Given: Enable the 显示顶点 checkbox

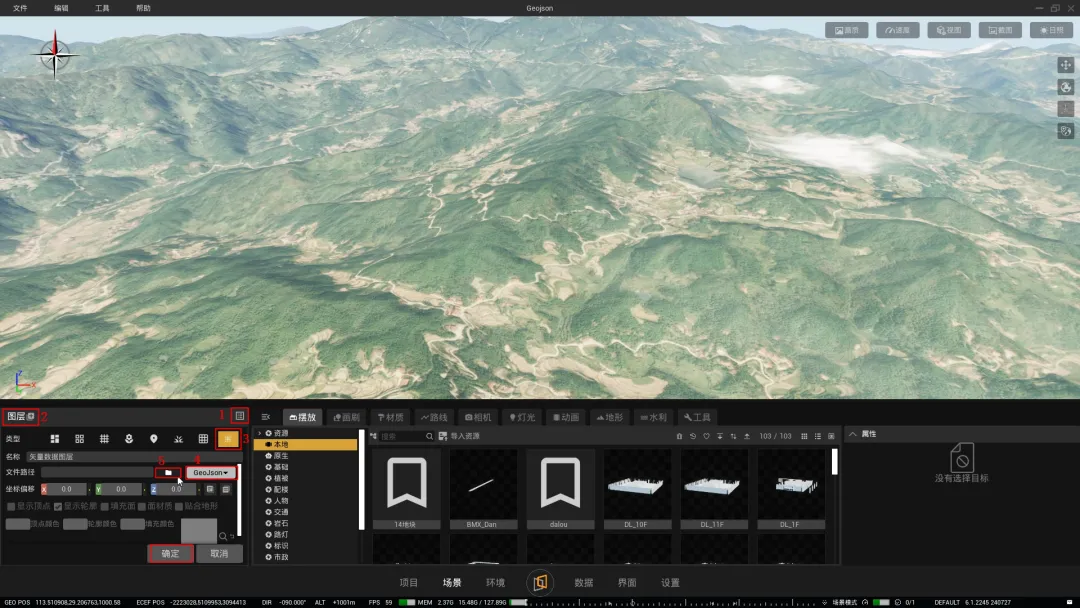Looking at the screenshot, I should [10, 506].
